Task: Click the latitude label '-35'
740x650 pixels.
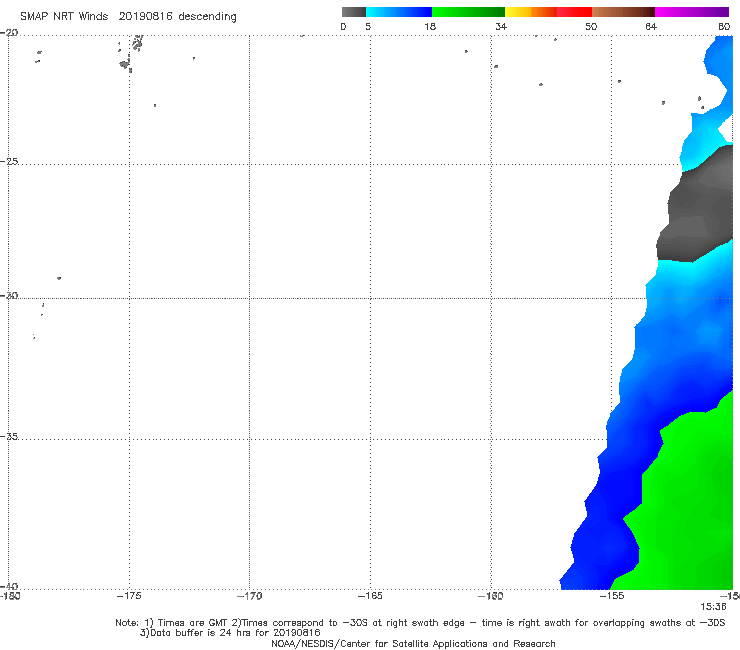Action: coord(9,436)
